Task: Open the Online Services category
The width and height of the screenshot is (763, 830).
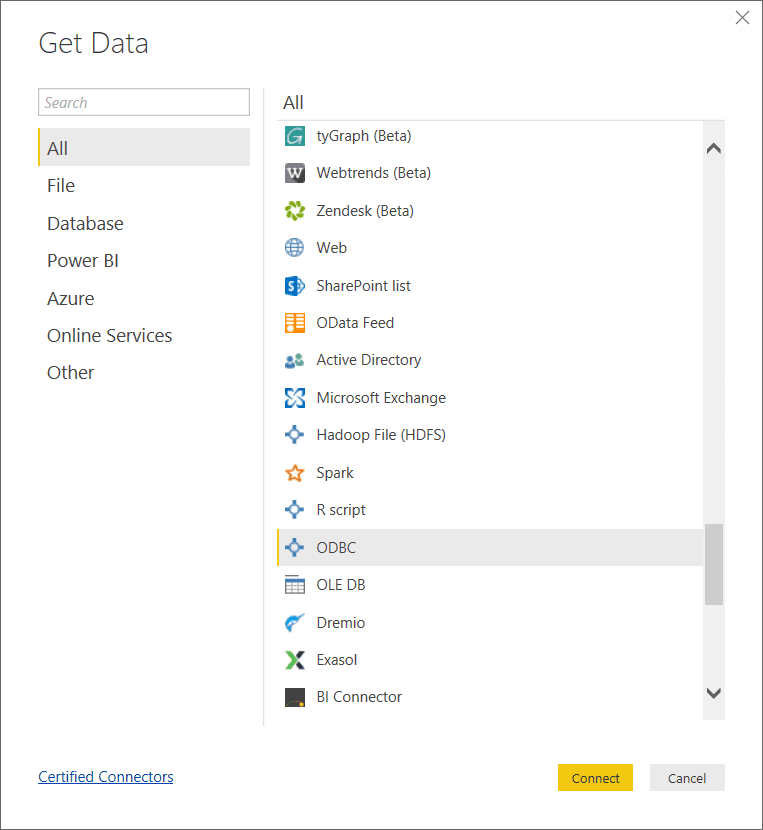Action: (x=109, y=336)
